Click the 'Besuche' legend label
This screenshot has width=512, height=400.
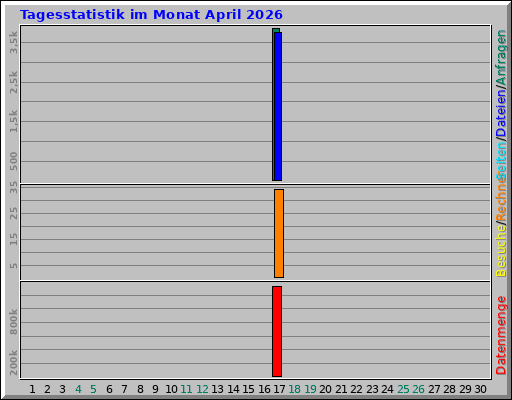point(501,251)
